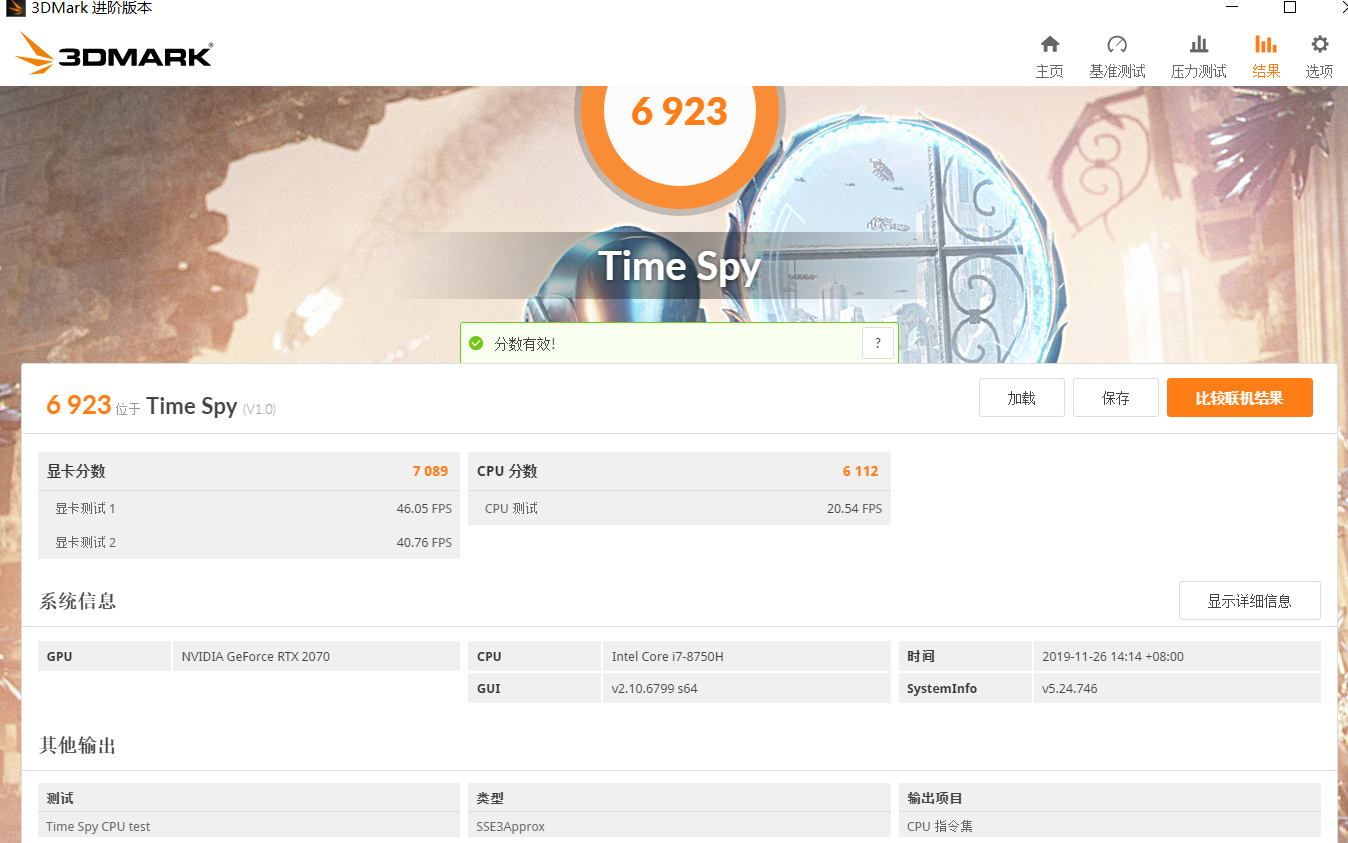Image resolution: width=1348 pixels, height=843 pixels.
Task: Click the 2019-11-26 14:14 +08:00 timestamp
Action: click(1113, 657)
